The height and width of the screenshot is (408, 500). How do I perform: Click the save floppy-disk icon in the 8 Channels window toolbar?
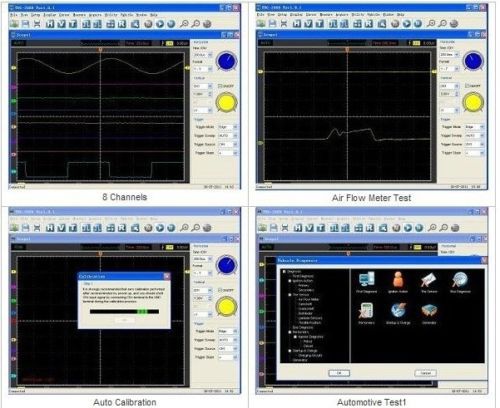coord(25,24)
